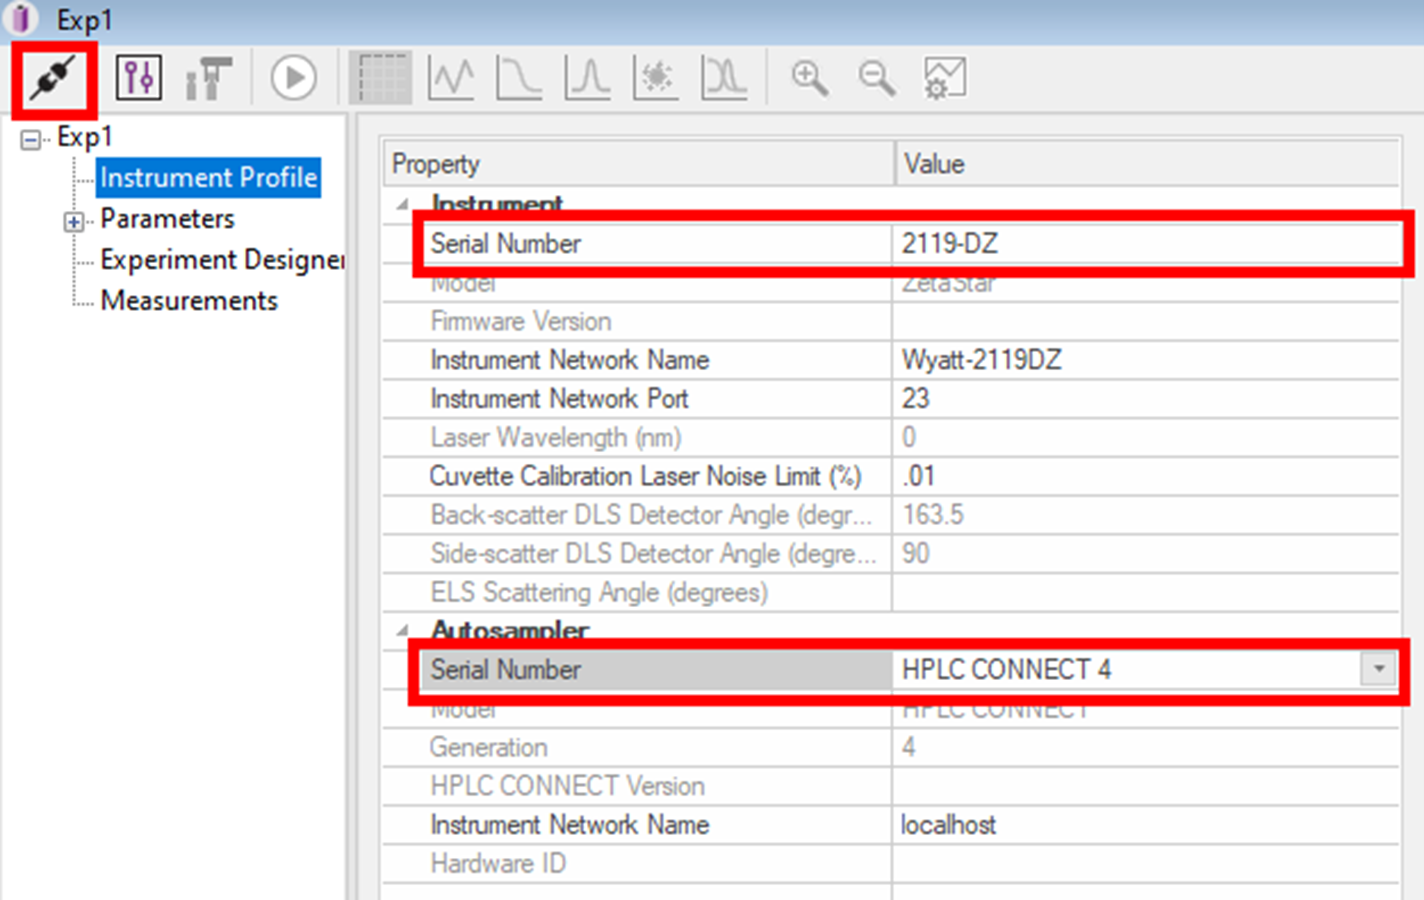Select Measurements in the tree
This screenshot has height=900, width=1424.
click(189, 301)
